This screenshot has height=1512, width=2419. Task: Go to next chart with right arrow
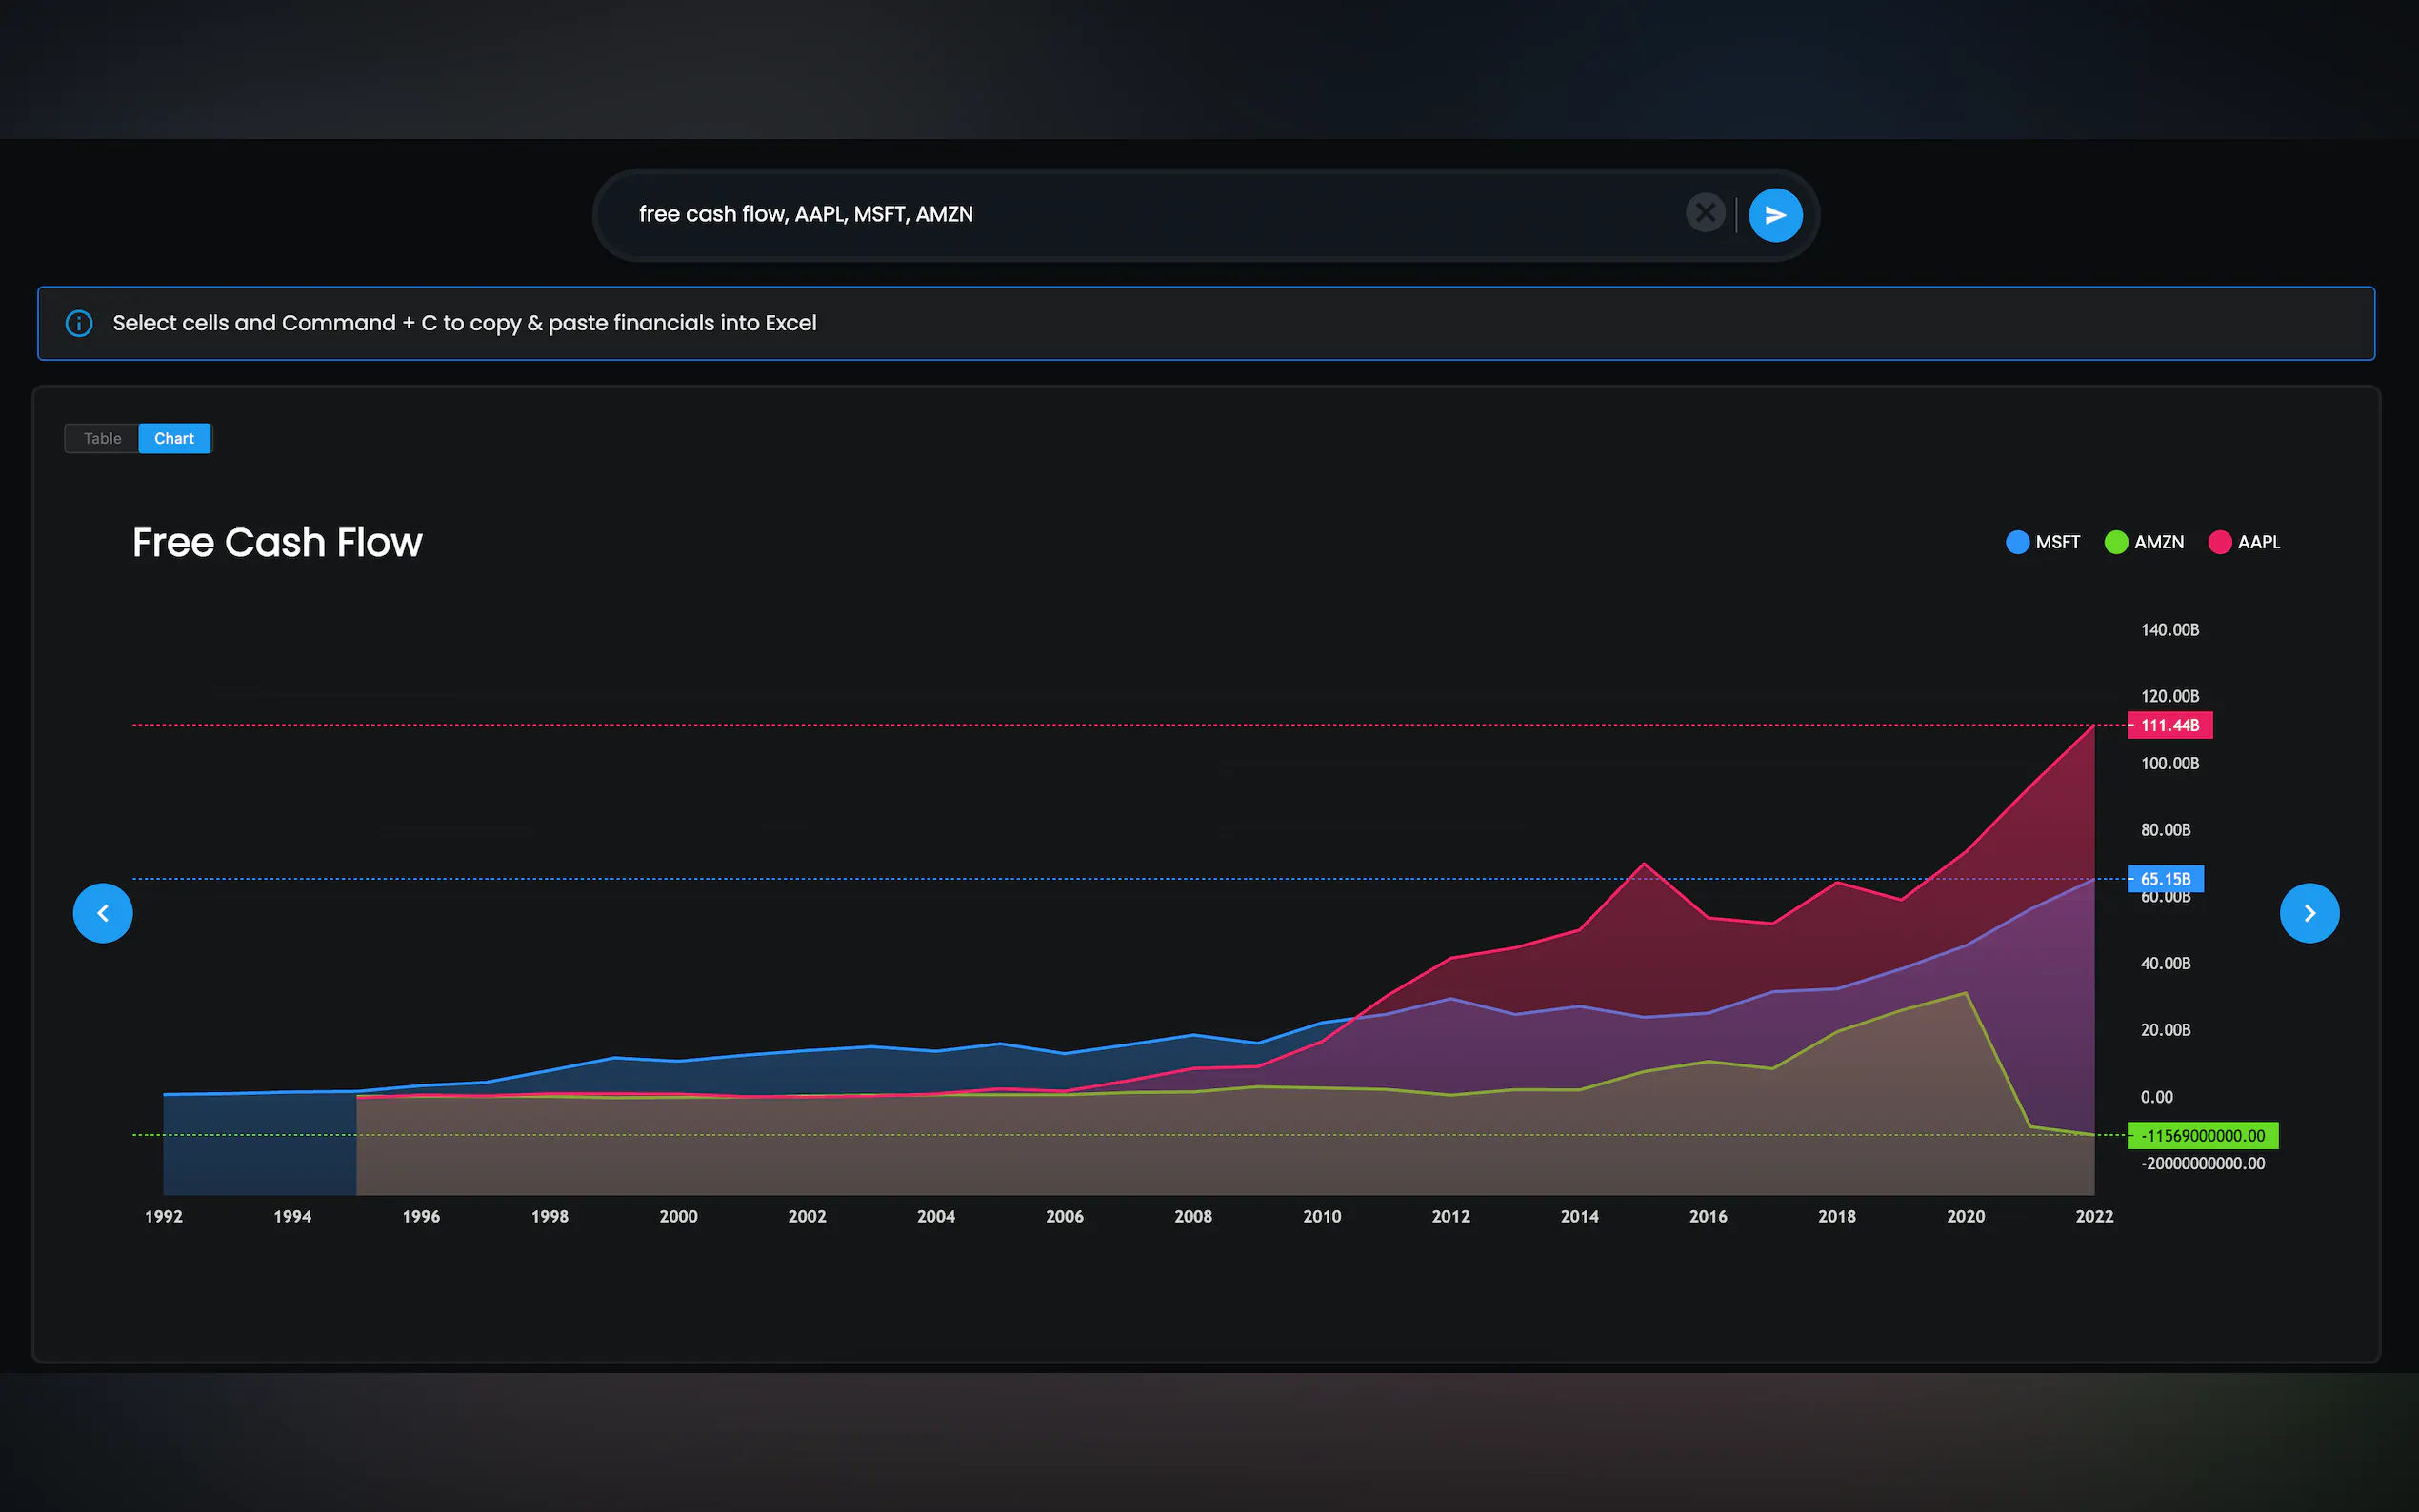pos(2309,913)
